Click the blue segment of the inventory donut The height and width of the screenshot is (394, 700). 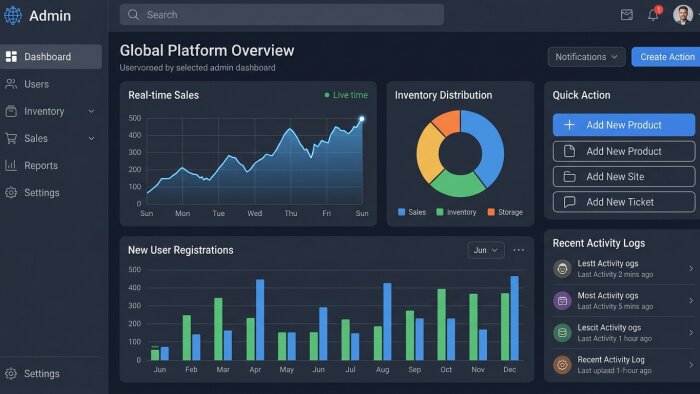tap(490, 147)
